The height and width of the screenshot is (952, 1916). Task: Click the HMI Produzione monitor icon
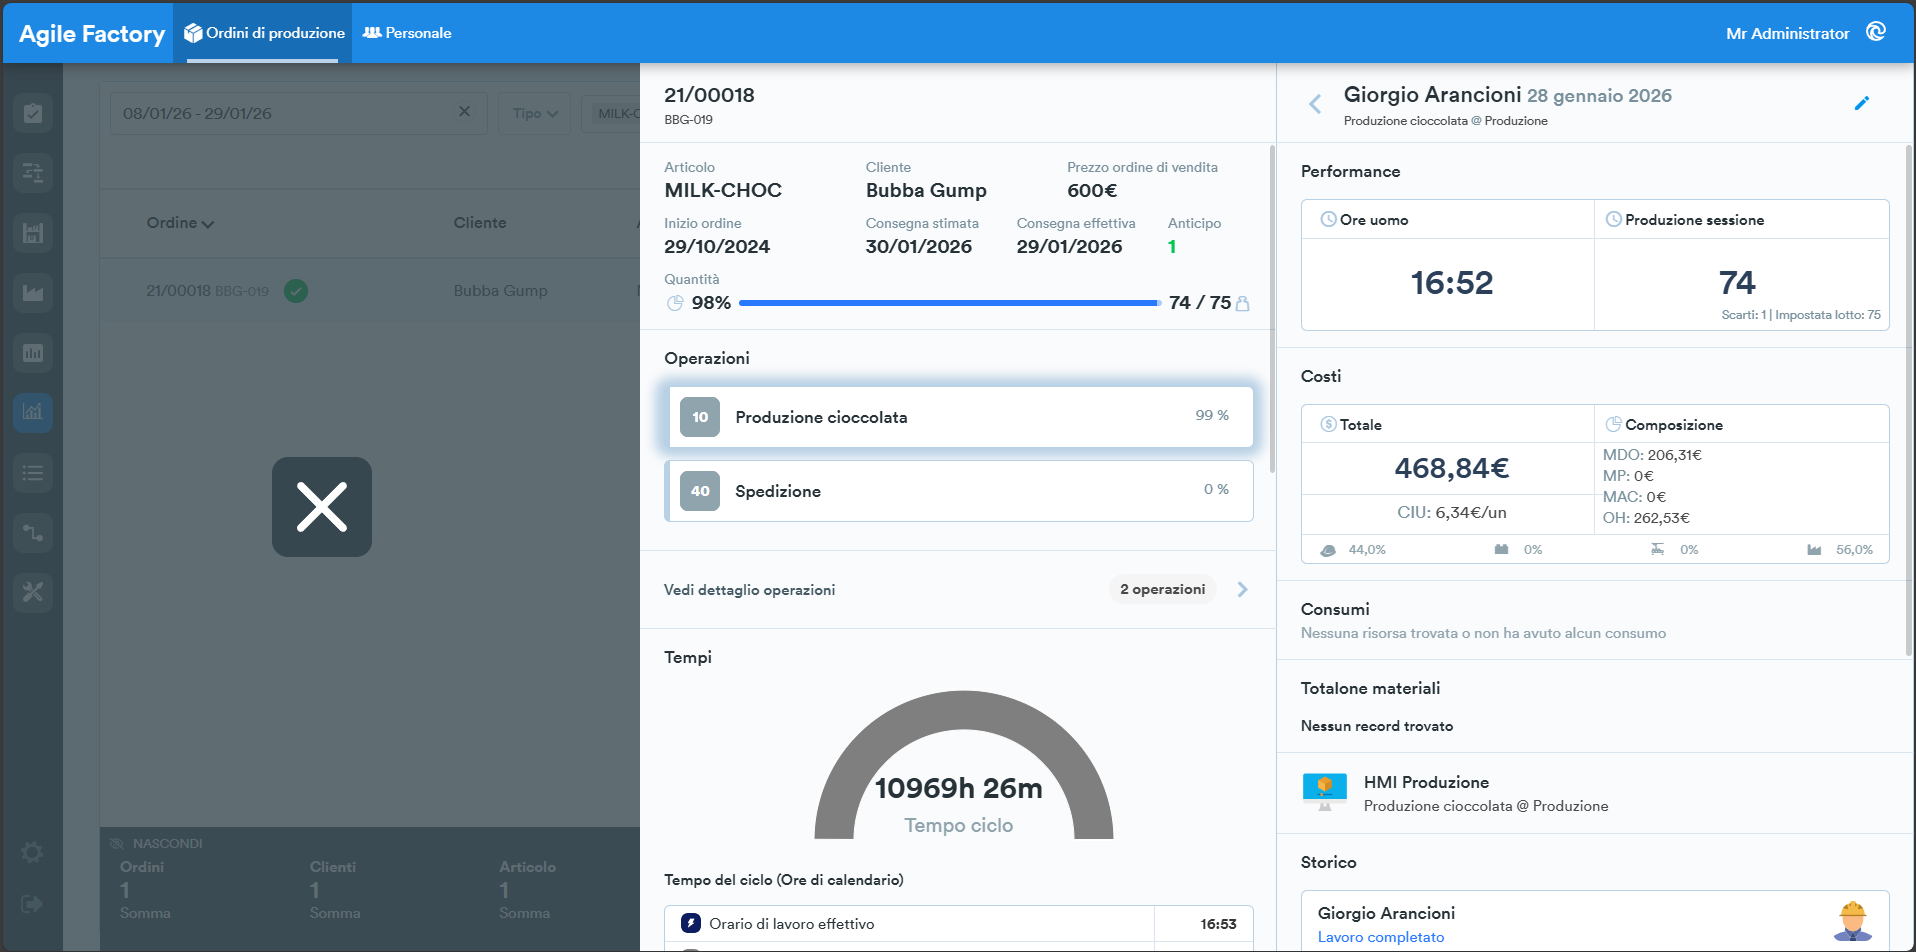1325,792
